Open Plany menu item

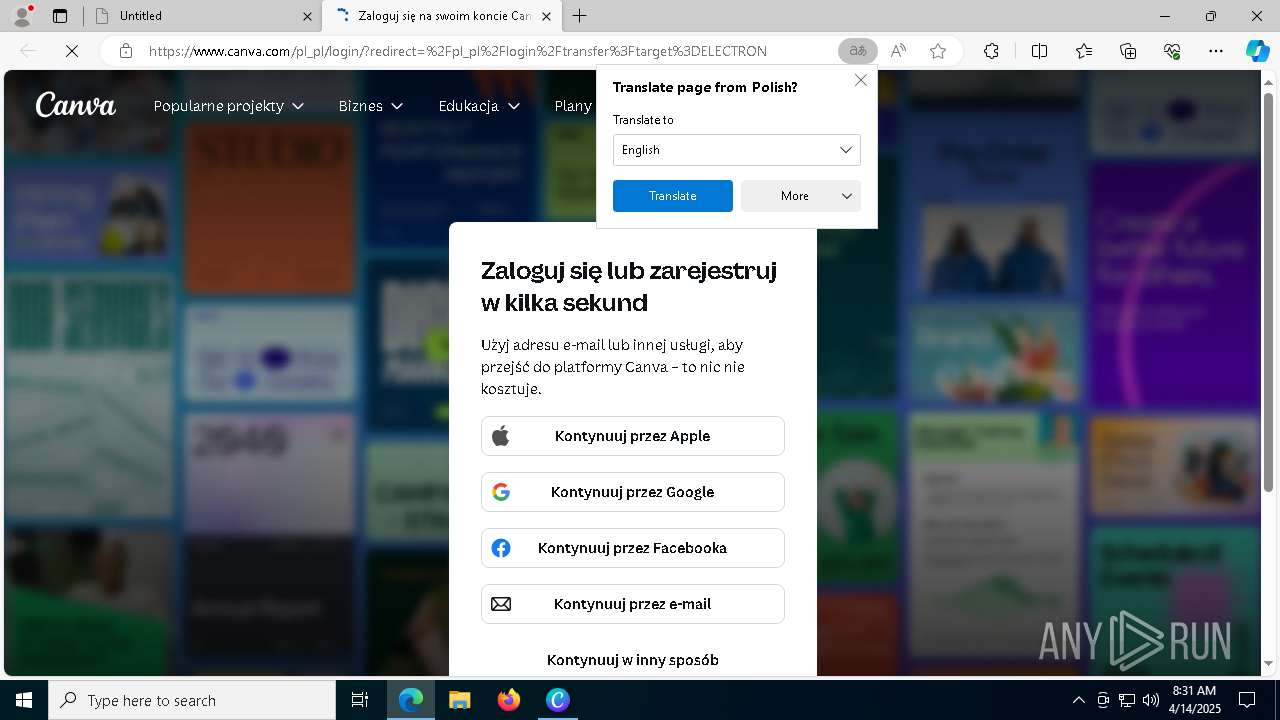574,106
